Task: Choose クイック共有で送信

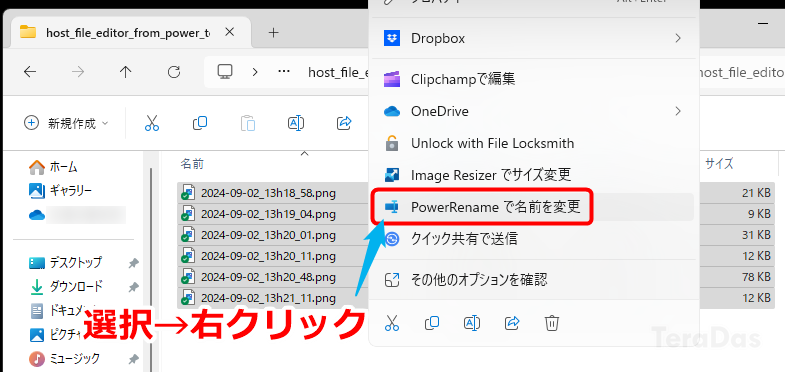Action: (x=533, y=239)
